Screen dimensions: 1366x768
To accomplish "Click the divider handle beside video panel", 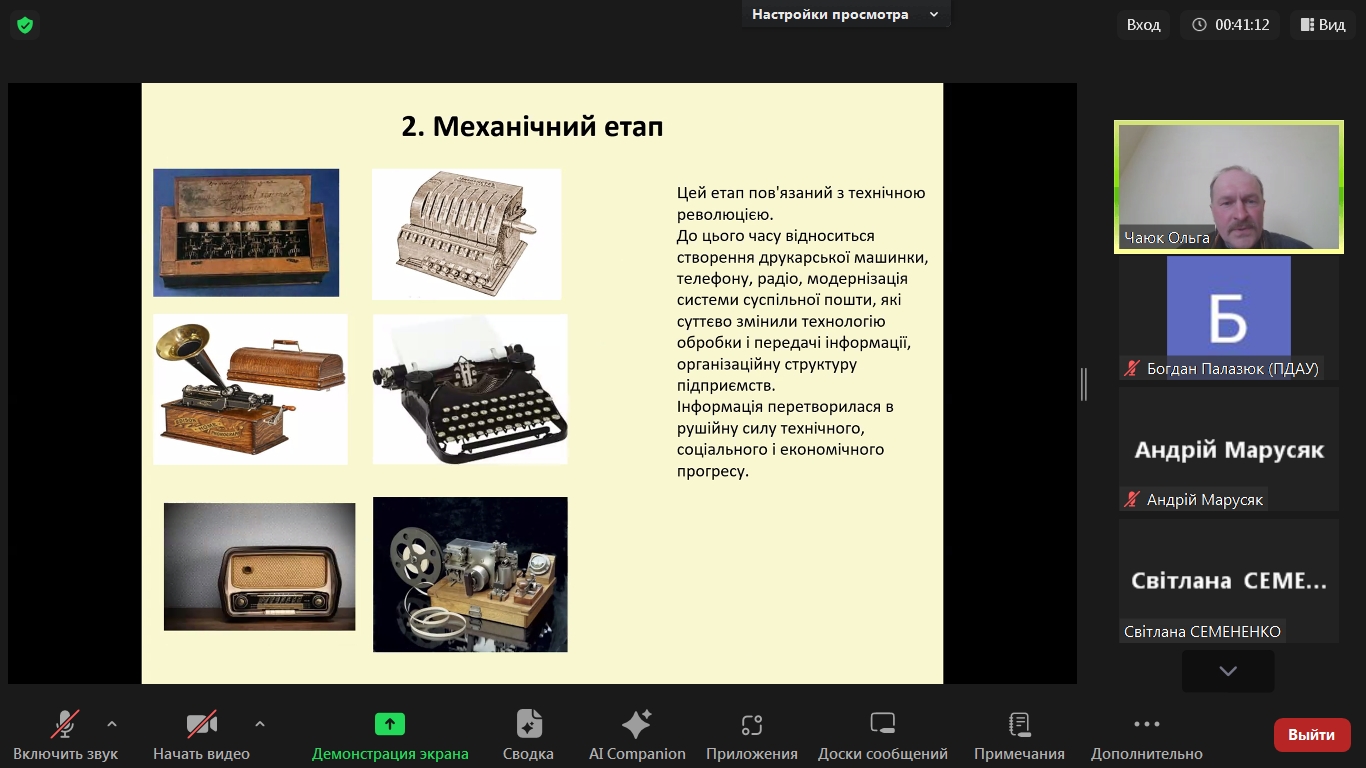I will [1084, 384].
